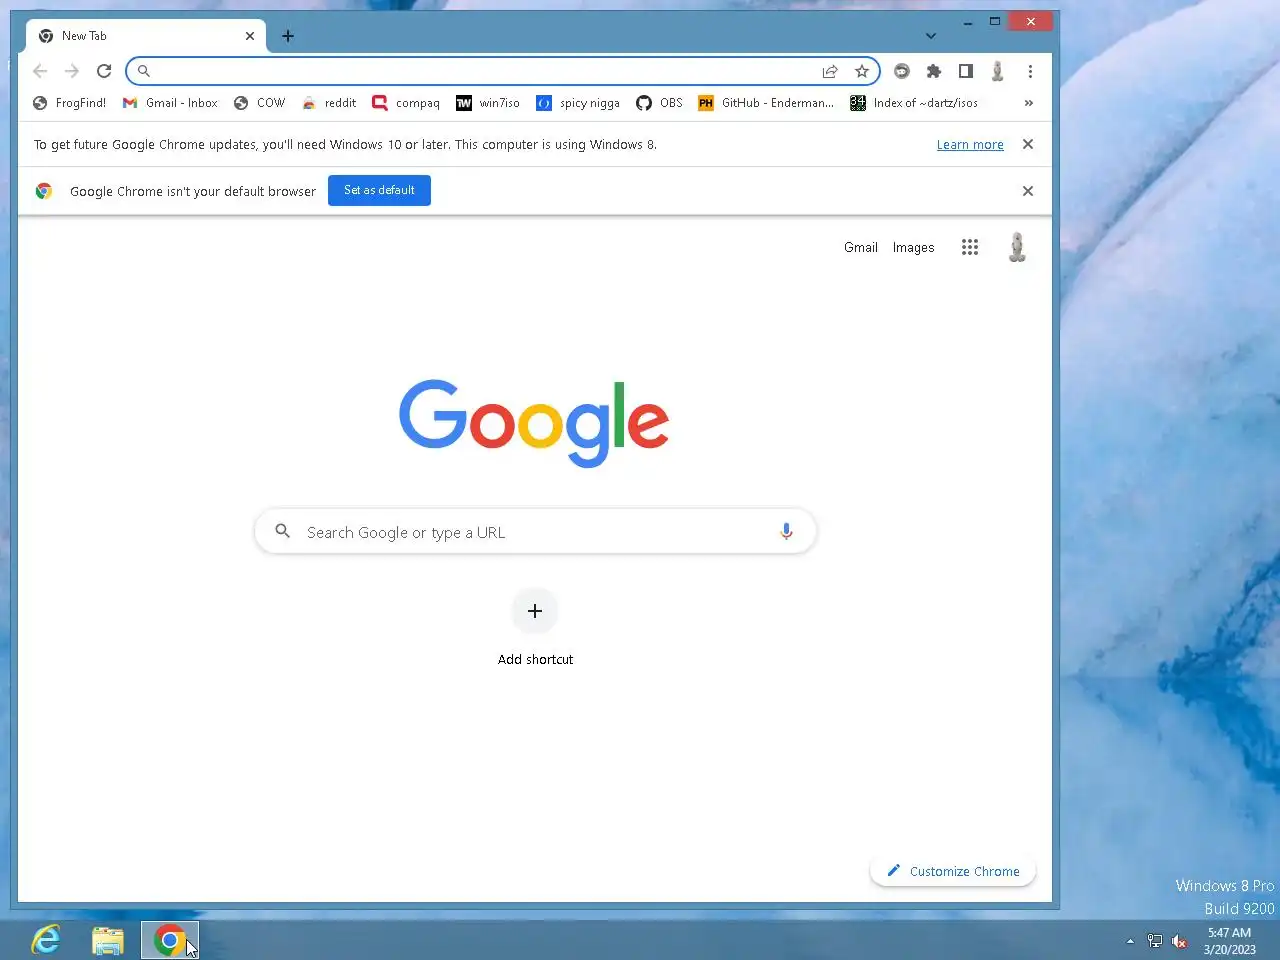
Task: Click the Learn more link
Action: click(970, 145)
